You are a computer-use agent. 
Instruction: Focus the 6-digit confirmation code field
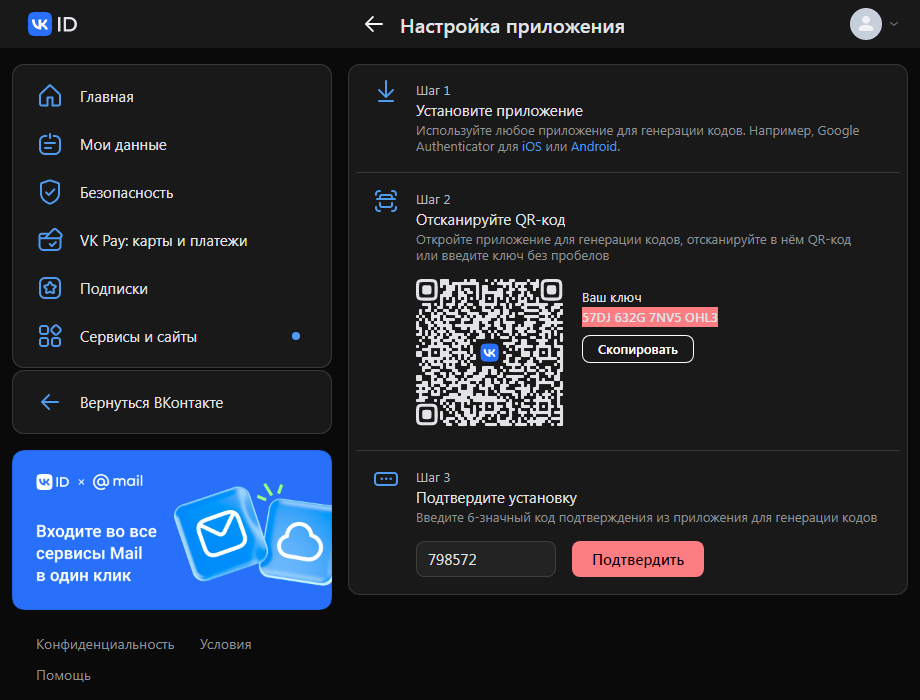pos(486,559)
